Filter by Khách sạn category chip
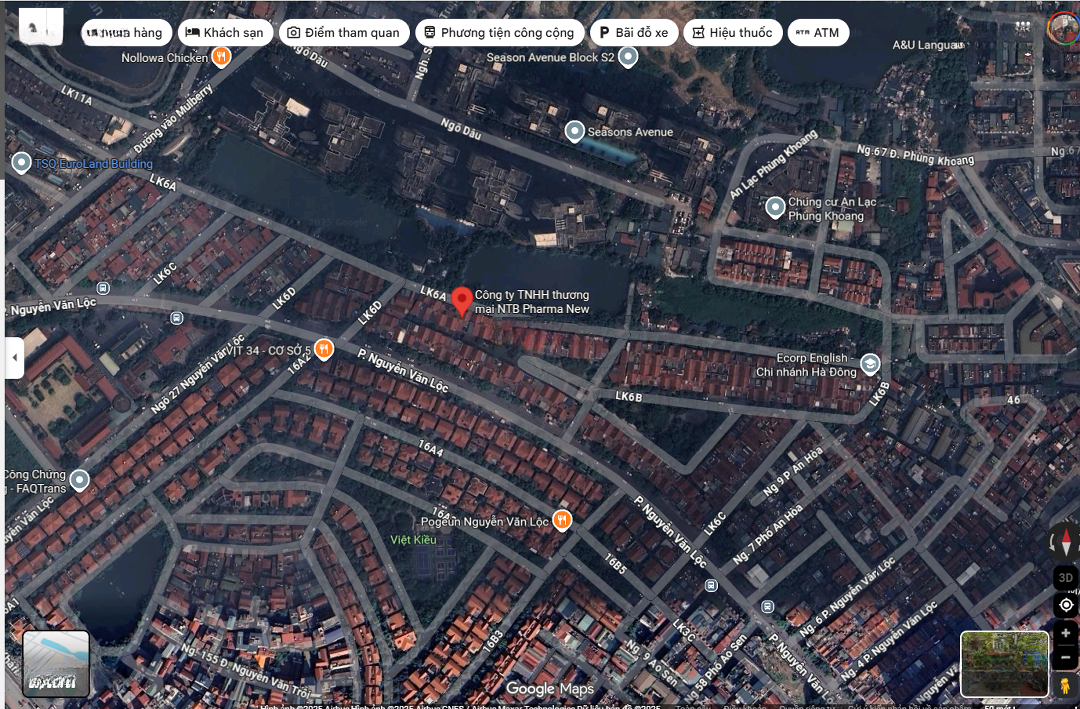Viewport: 1080px width, 709px height. pyautogui.click(x=225, y=33)
